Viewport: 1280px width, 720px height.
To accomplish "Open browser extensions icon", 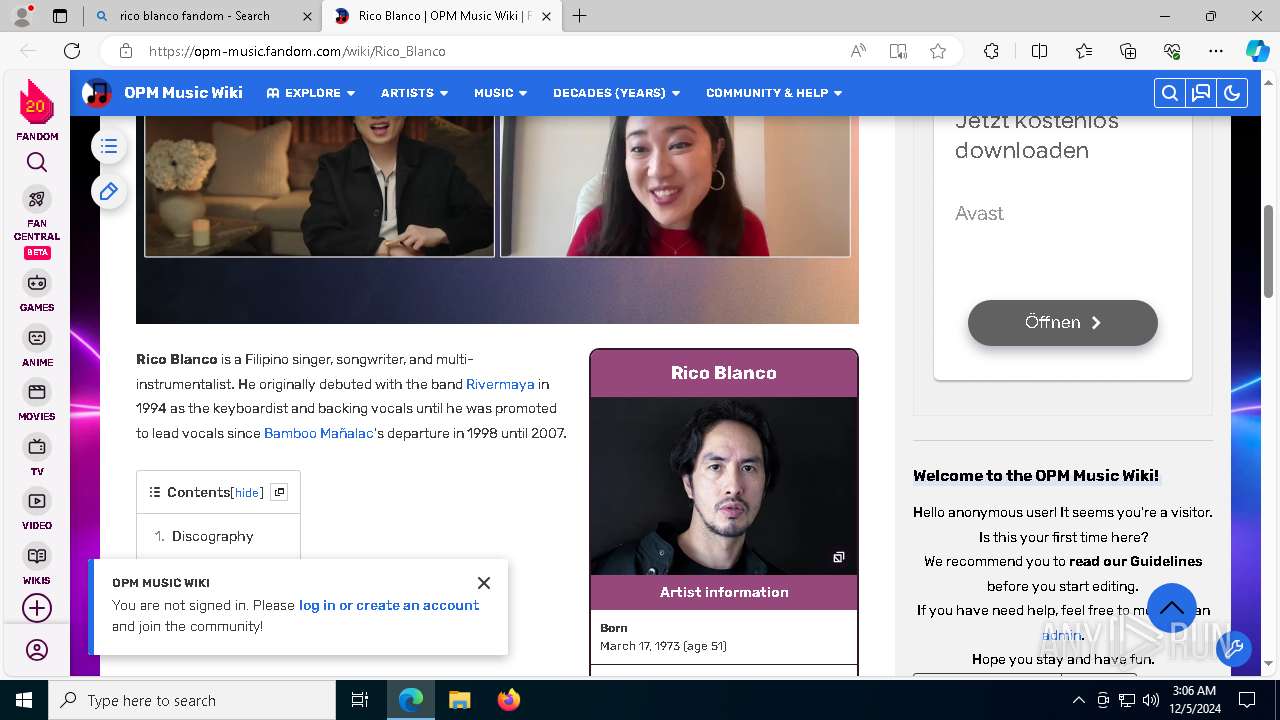I will click(x=991, y=51).
